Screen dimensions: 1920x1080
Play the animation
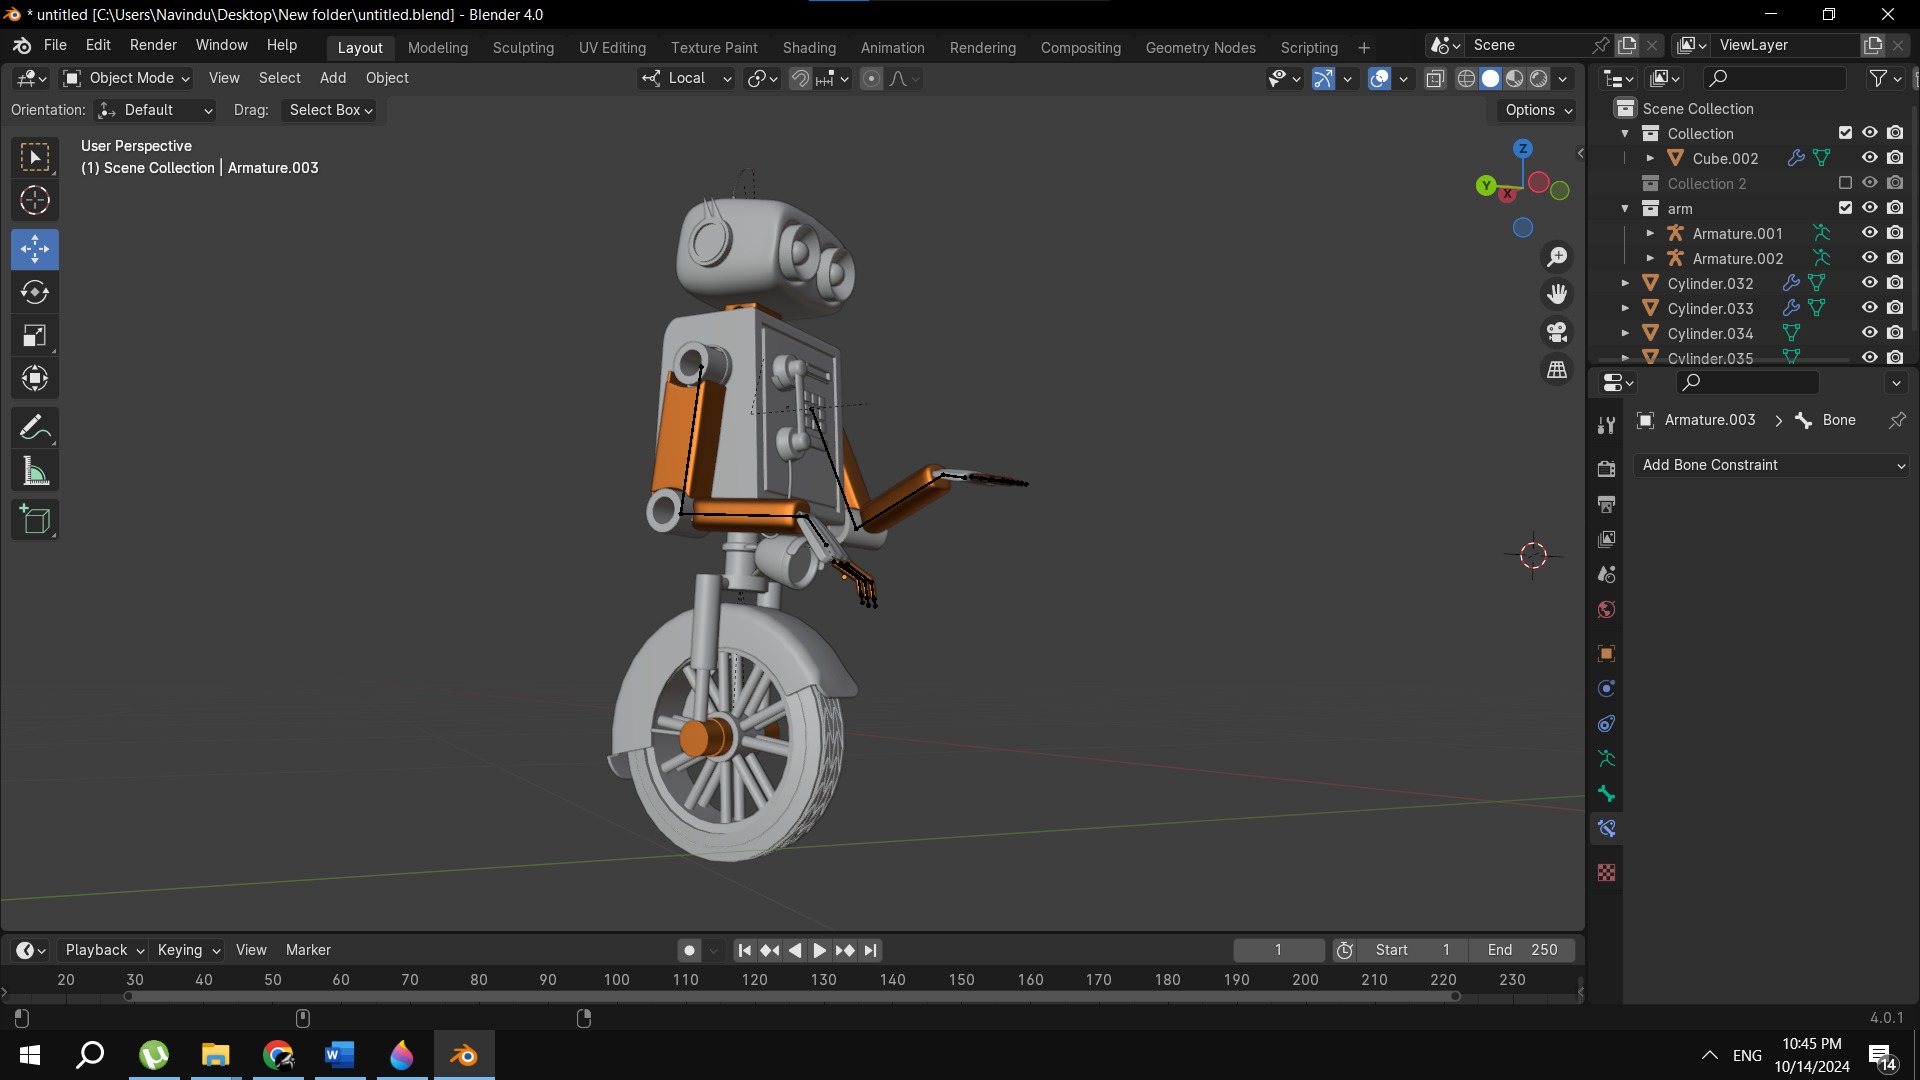coord(819,950)
